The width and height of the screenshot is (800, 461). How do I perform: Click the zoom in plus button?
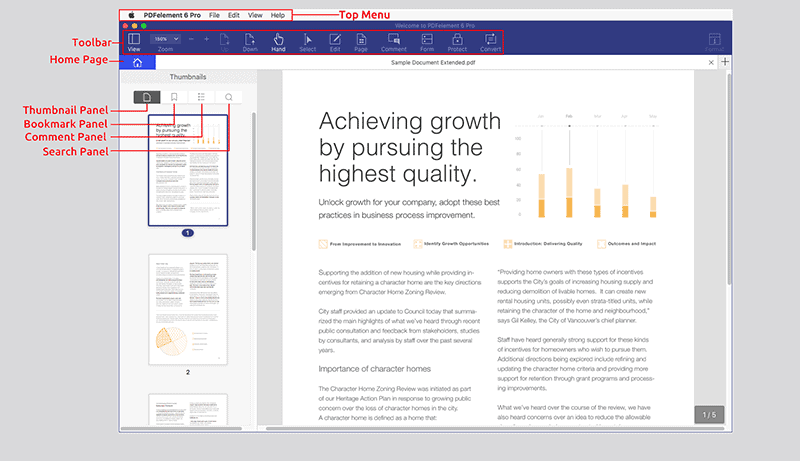[207, 39]
